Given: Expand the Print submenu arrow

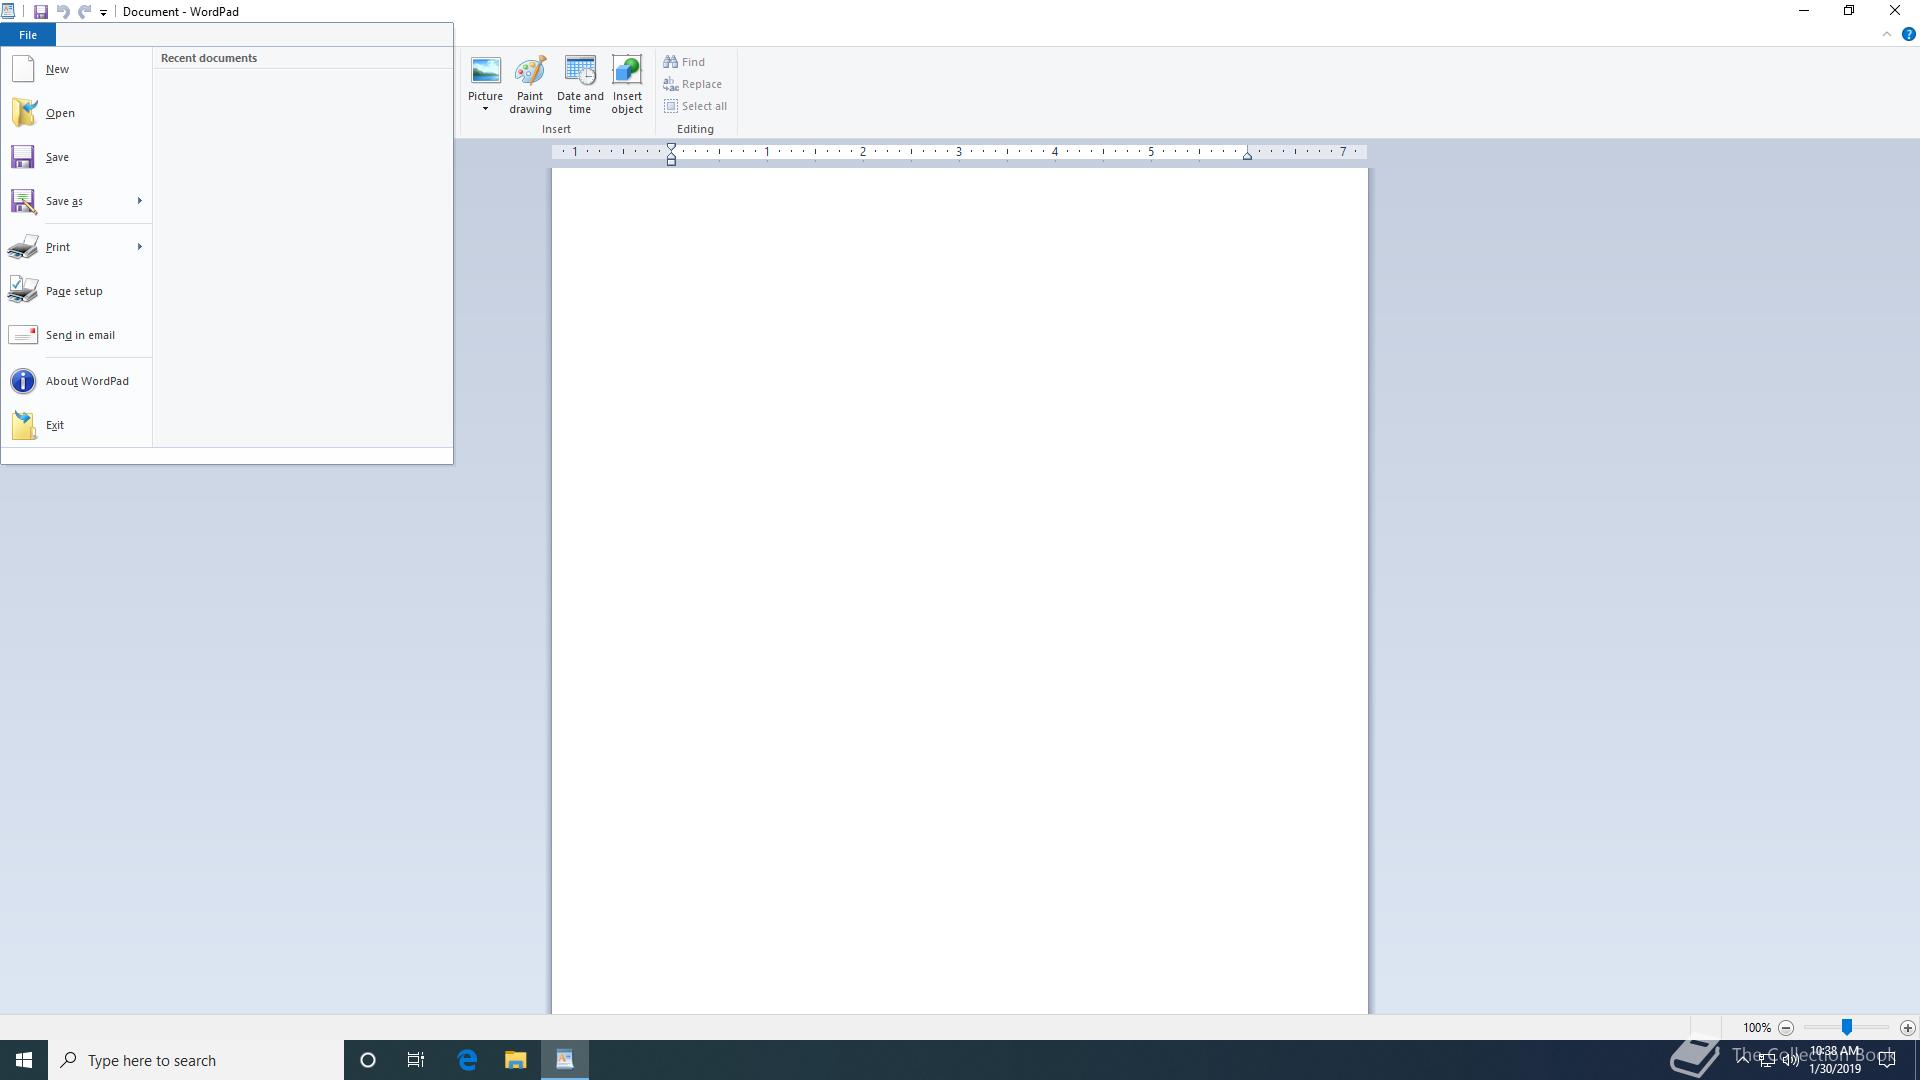Looking at the screenshot, I should click(140, 247).
